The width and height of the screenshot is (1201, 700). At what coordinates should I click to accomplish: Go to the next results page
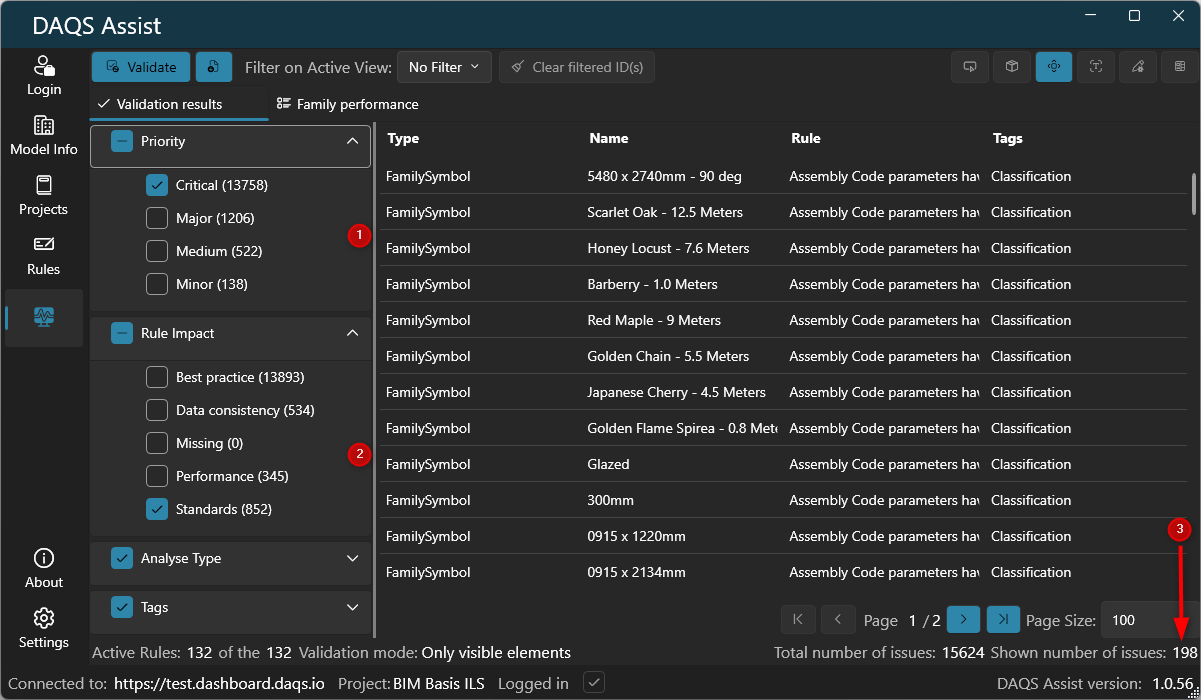(962, 620)
